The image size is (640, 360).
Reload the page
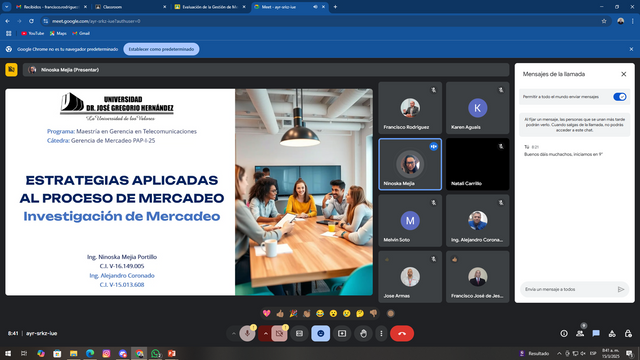pyautogui.click(x=31, y=21)
